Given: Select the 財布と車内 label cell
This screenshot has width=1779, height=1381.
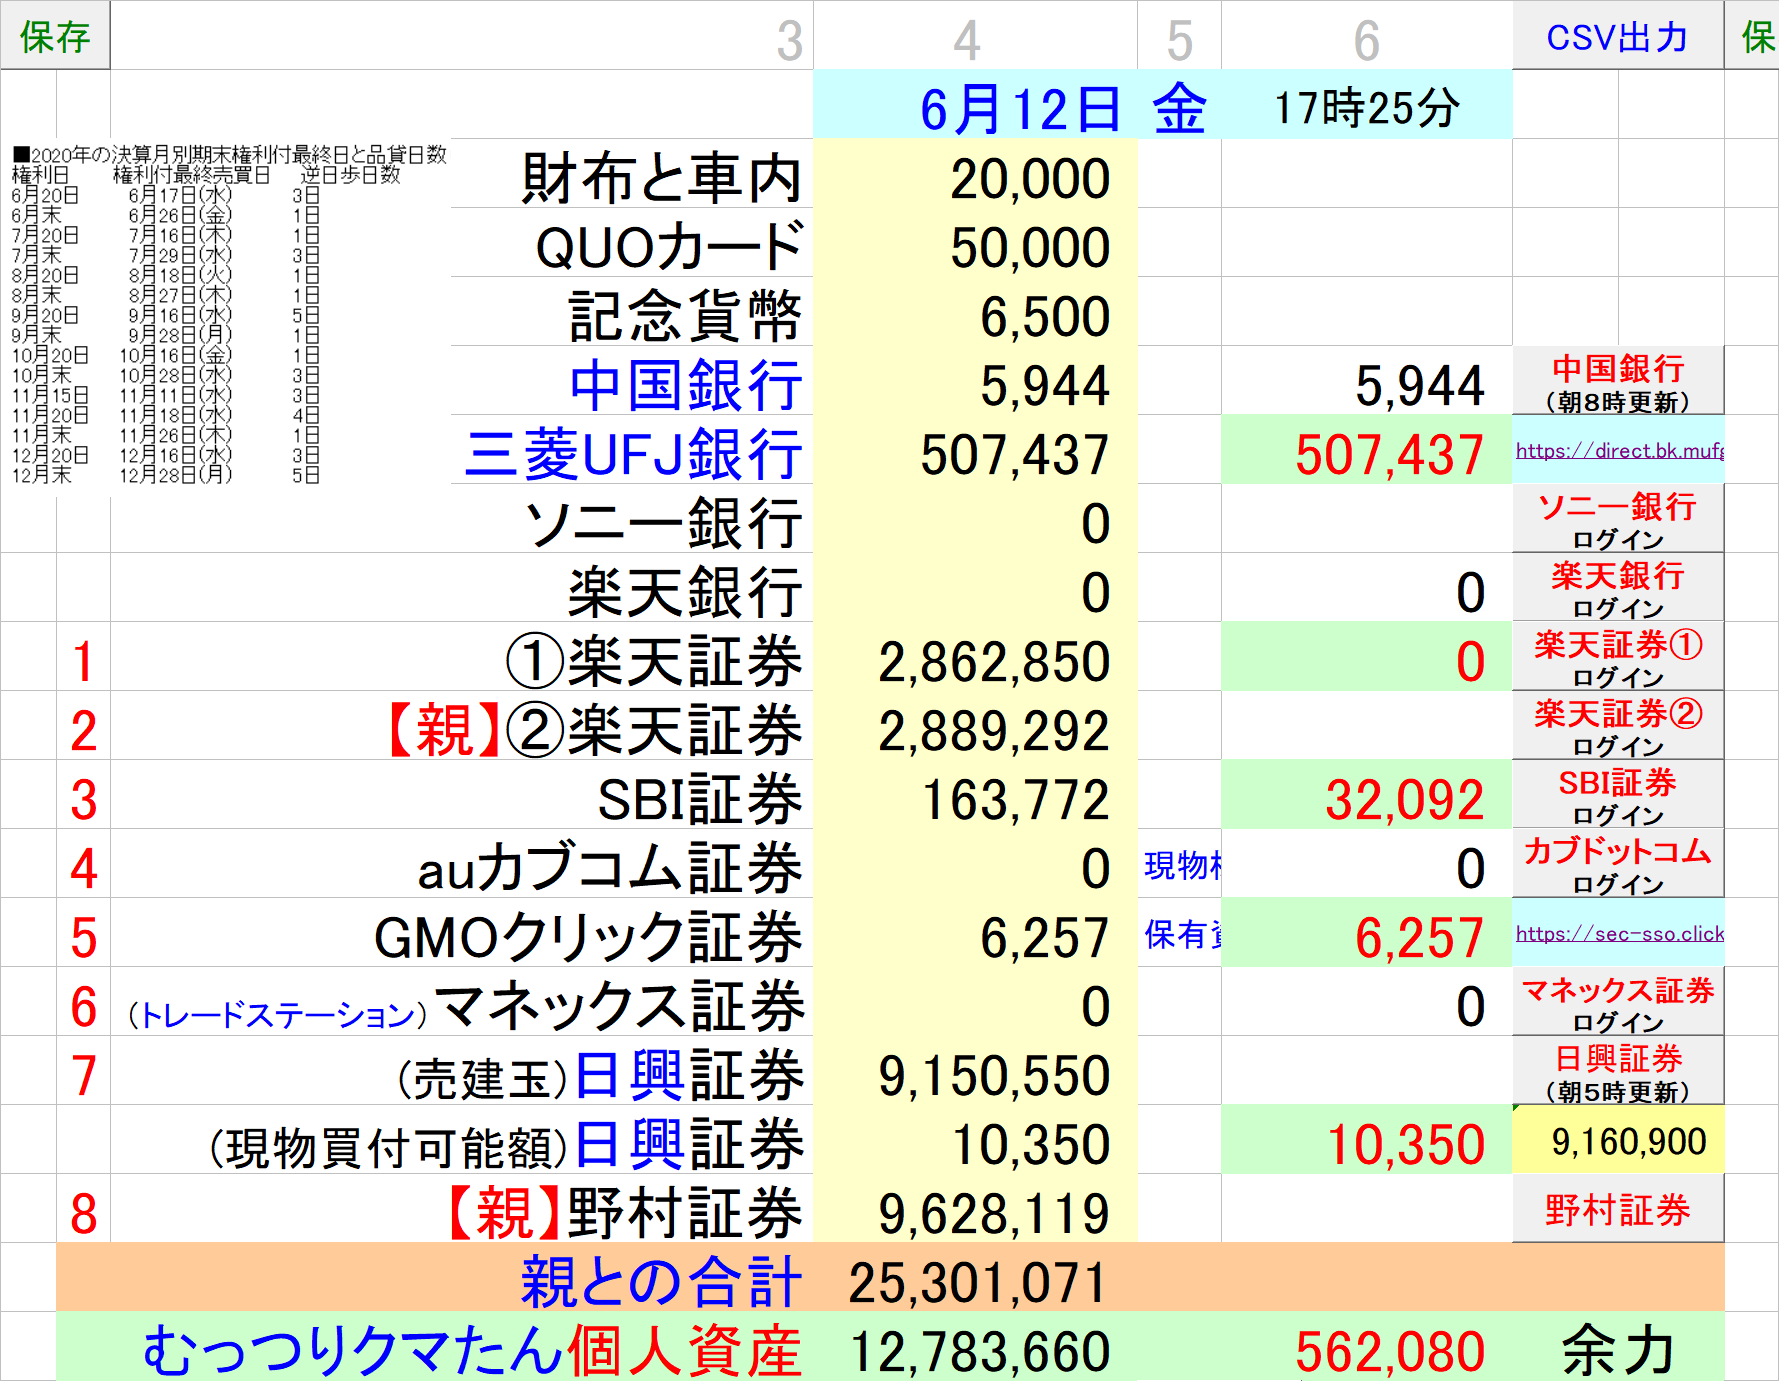Looking at the screenshot, I should (631, 174).
